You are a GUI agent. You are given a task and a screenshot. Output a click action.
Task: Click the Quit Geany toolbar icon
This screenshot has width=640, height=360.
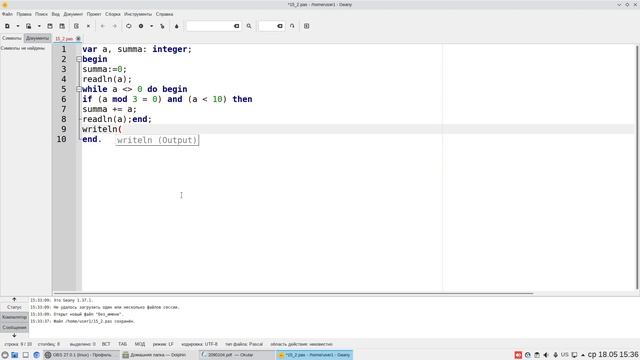tap(307, 26)
